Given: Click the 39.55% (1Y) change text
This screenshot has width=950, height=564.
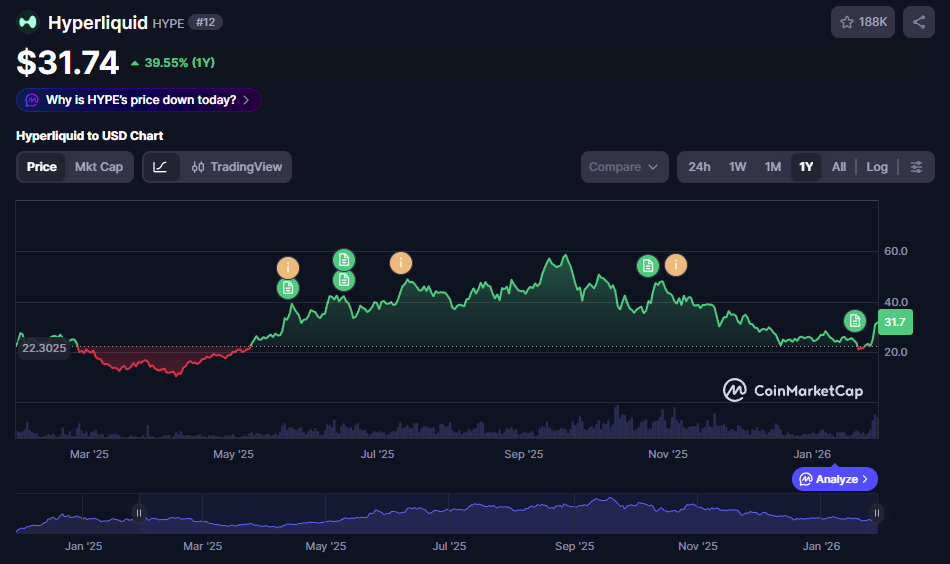Looking at the screenshot, I should pos(179,62).
